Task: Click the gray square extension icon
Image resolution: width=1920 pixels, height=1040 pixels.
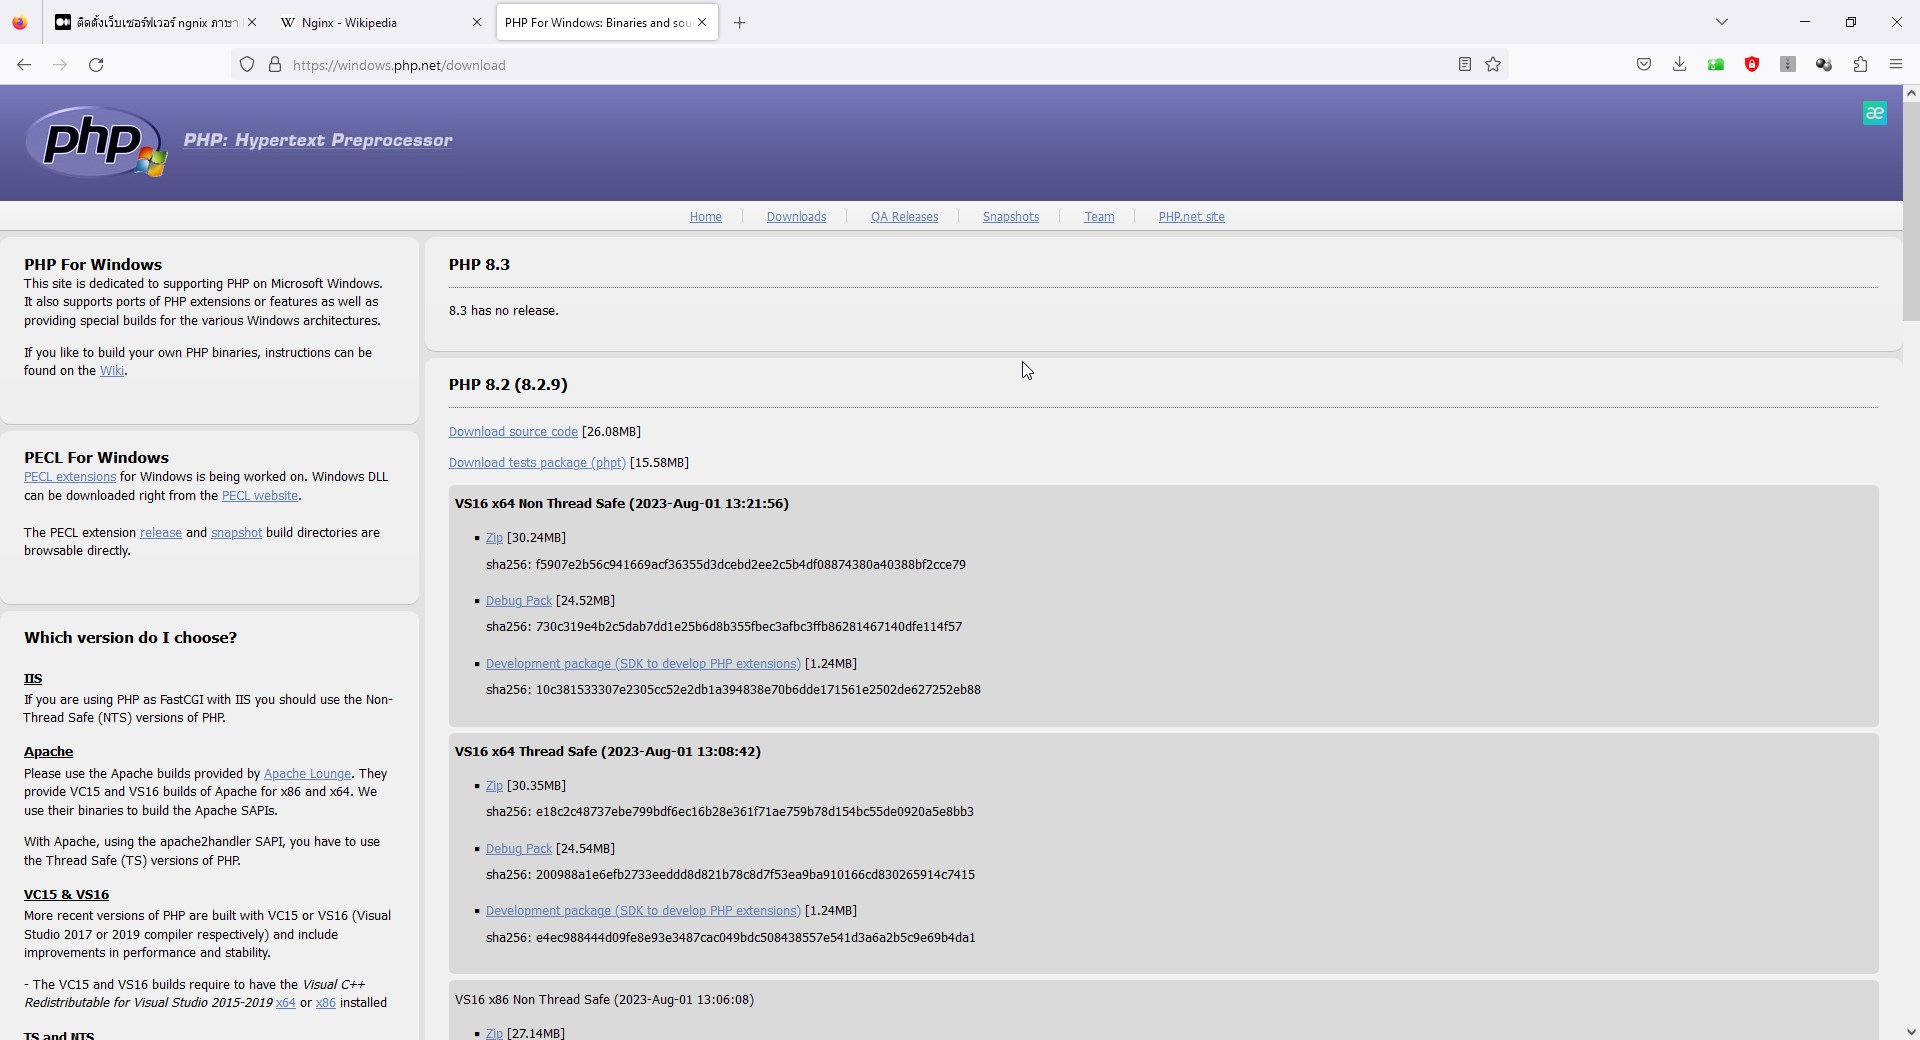Action: tap(1788, 65)
